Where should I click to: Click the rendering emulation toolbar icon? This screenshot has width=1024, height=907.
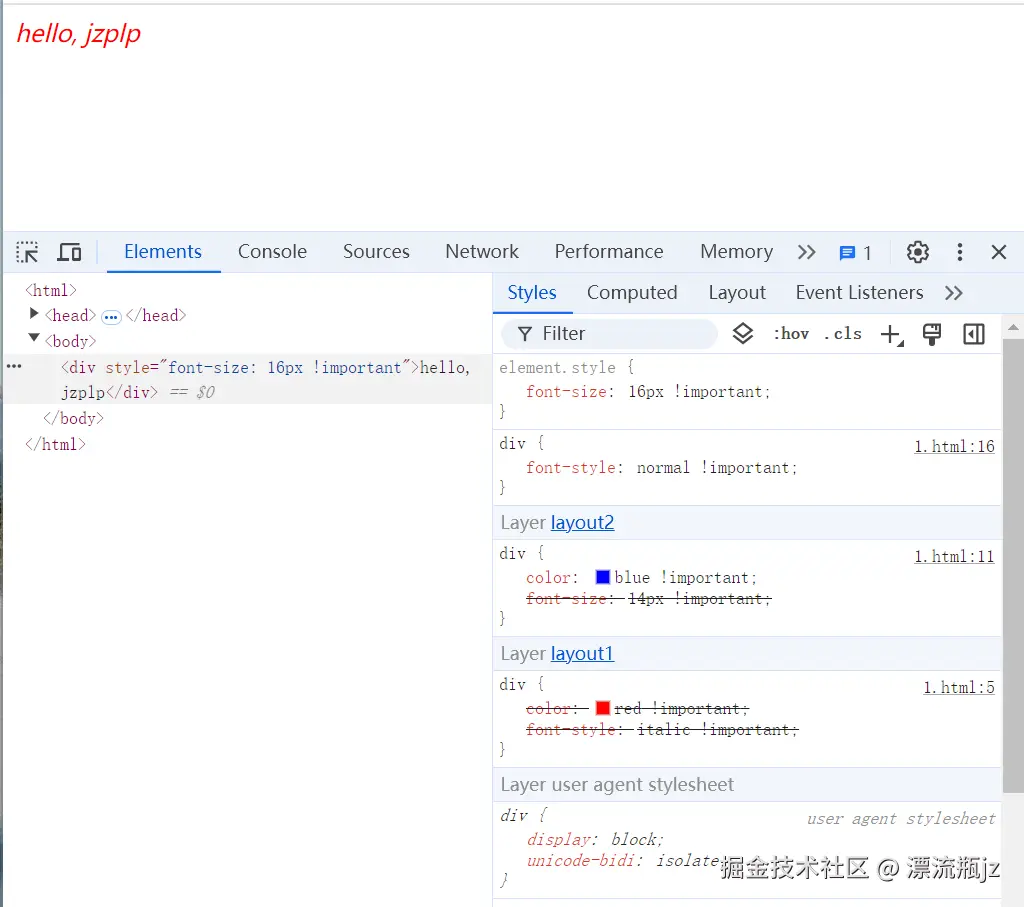point(932,333)
